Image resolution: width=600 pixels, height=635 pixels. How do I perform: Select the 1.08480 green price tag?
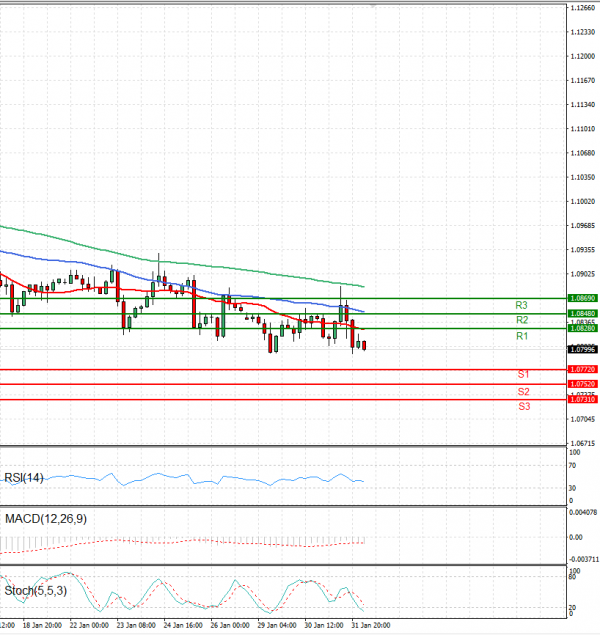pyautogui.click(x=583, y=313)
